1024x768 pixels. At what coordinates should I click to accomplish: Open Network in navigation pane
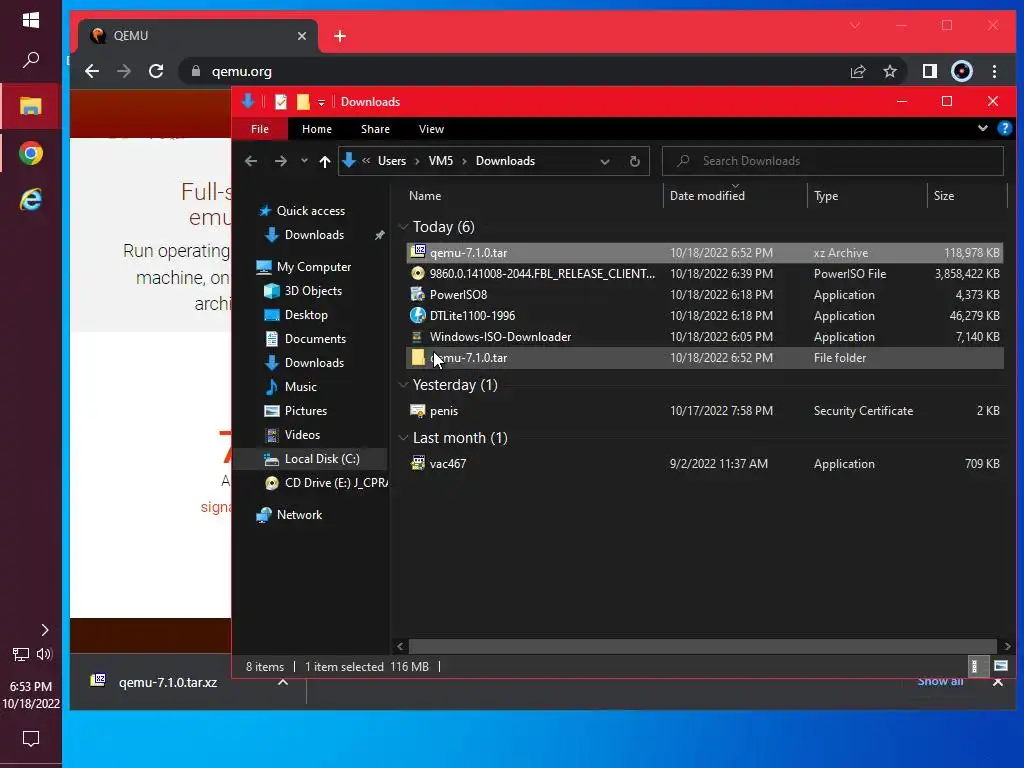(299, 515)
